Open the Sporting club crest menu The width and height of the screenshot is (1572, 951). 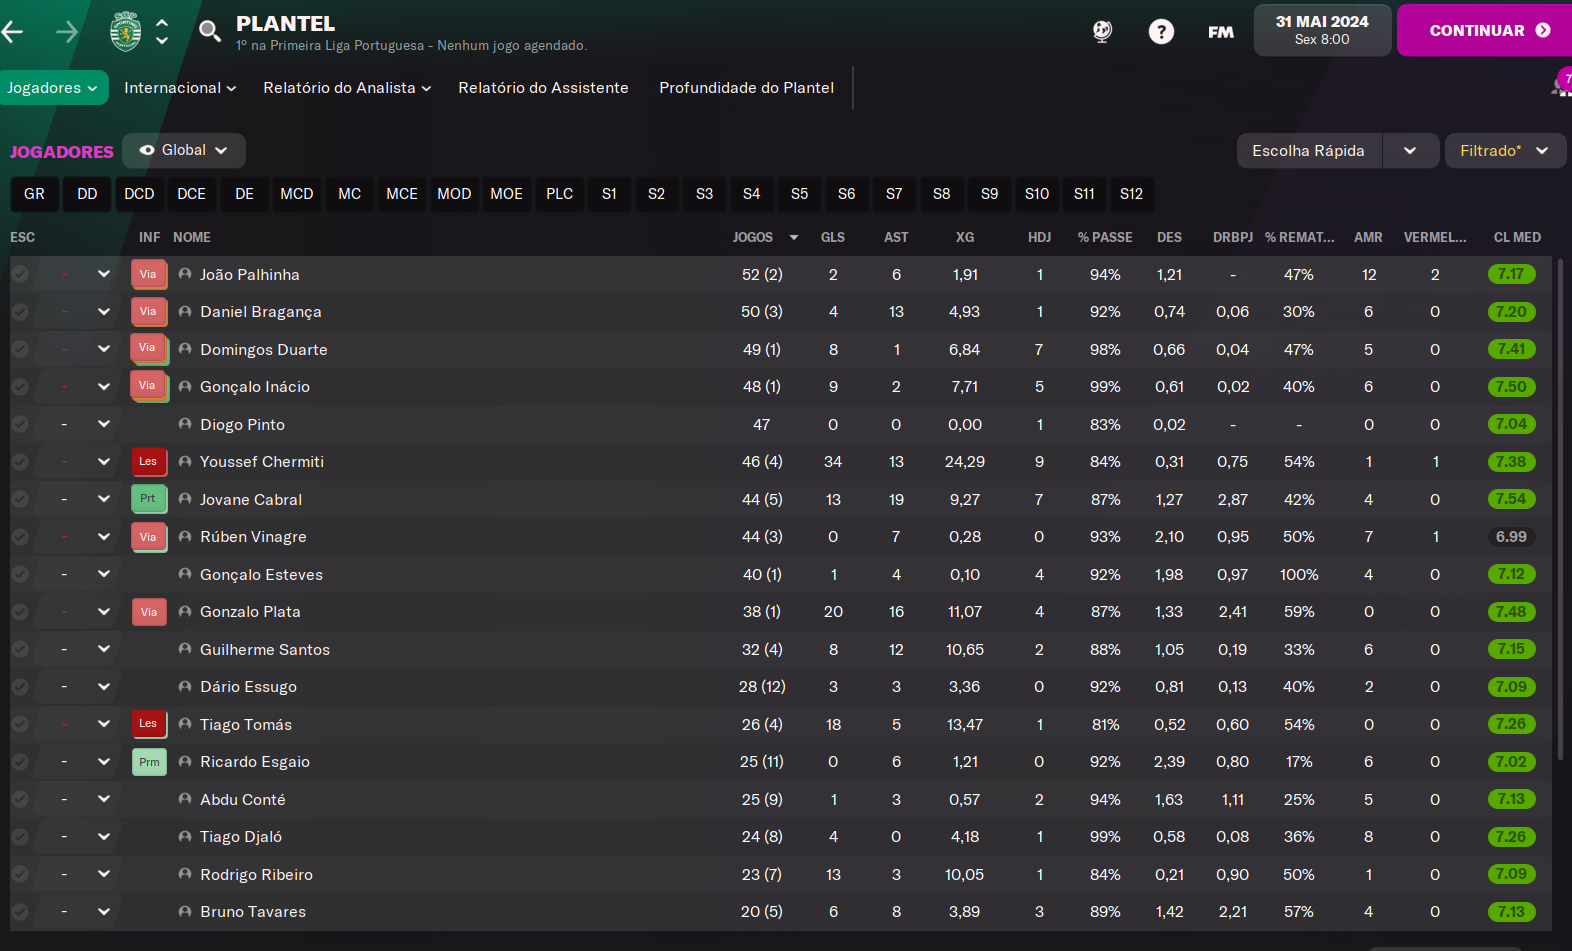pyautogui.click(x=126, y=31)
